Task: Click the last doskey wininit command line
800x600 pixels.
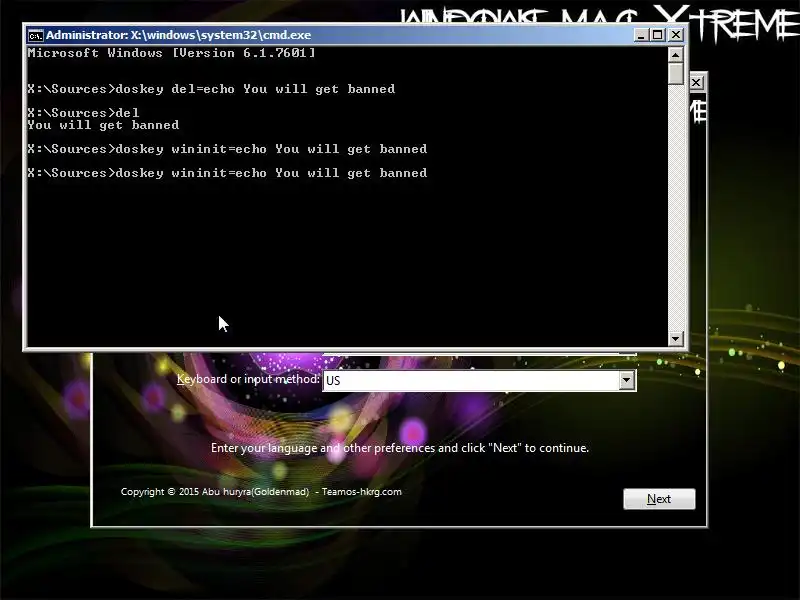Action: coord(227,173)
